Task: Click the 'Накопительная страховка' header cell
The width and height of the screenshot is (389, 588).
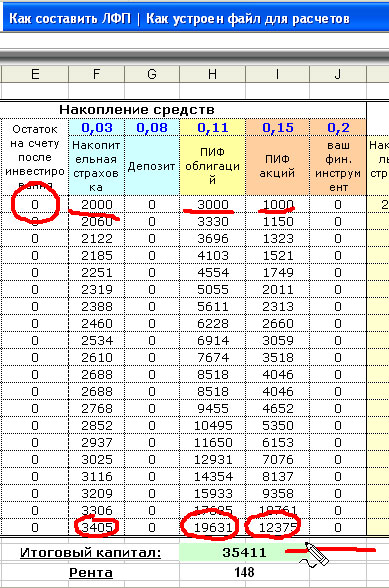Action: (96, 166)
